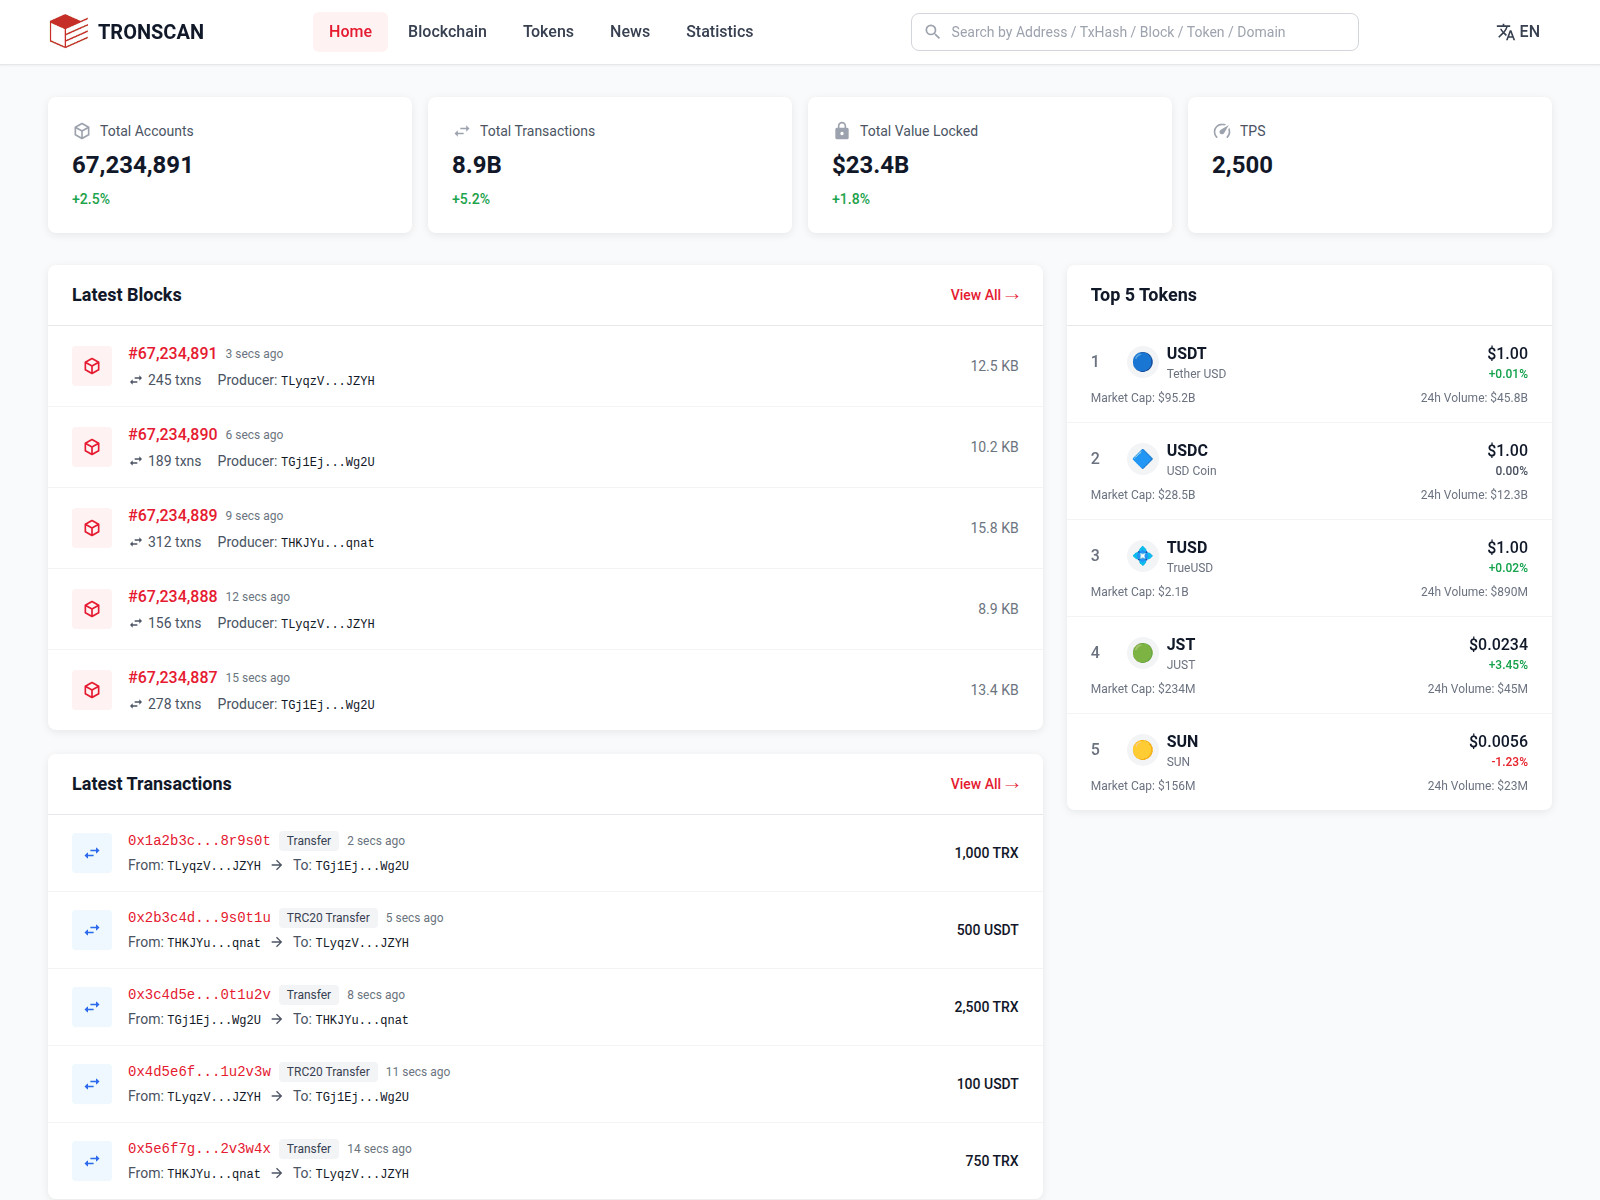Open the Statistics menu
Viewport: 1600px width, 1200px height.
719,32
